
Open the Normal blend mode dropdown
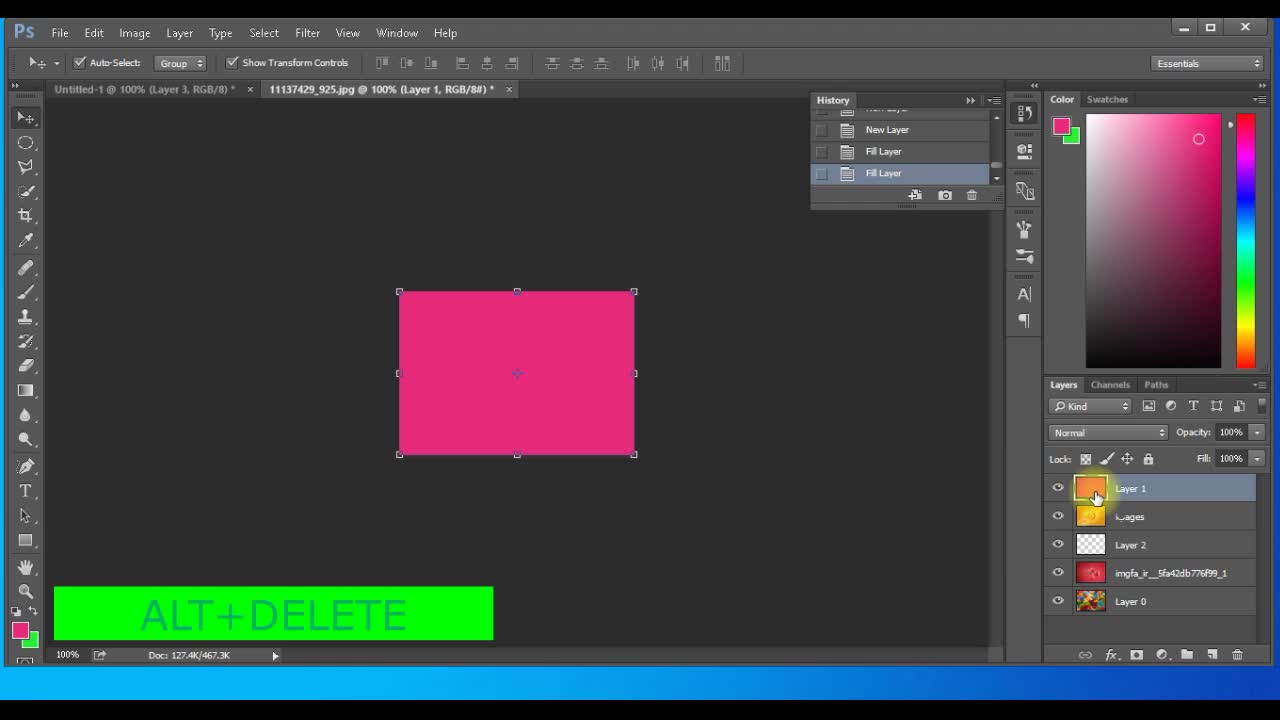[x=1108, y=433]
